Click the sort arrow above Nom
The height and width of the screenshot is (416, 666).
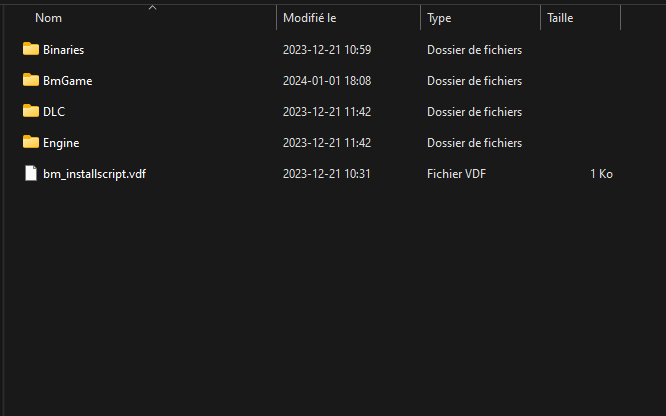[x=152, y=7]
